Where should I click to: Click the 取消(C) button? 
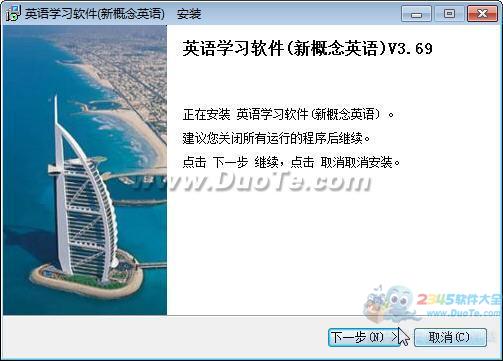[450, 337]
